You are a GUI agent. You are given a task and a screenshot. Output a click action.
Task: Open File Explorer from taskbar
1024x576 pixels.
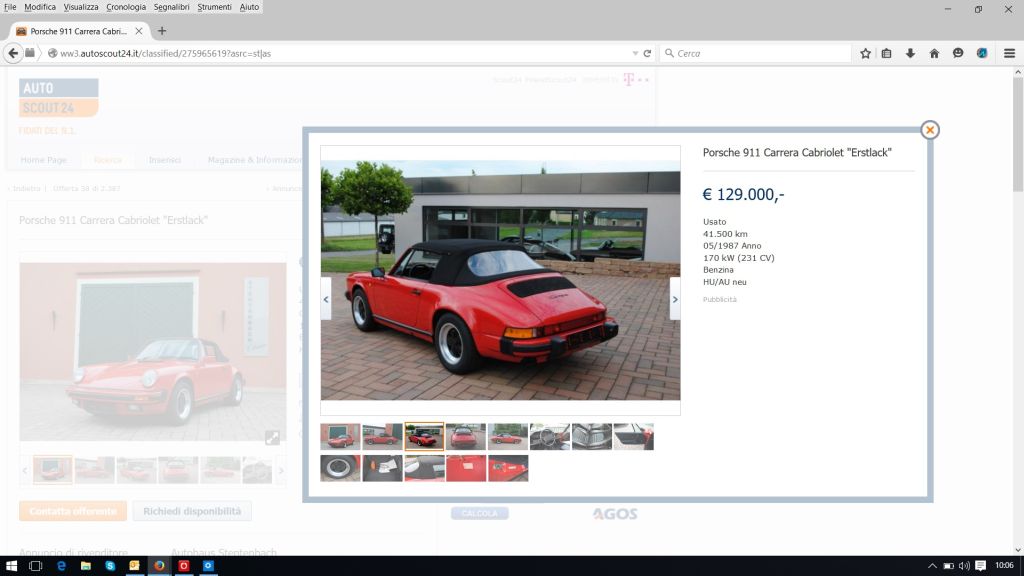tap(86, 566)
